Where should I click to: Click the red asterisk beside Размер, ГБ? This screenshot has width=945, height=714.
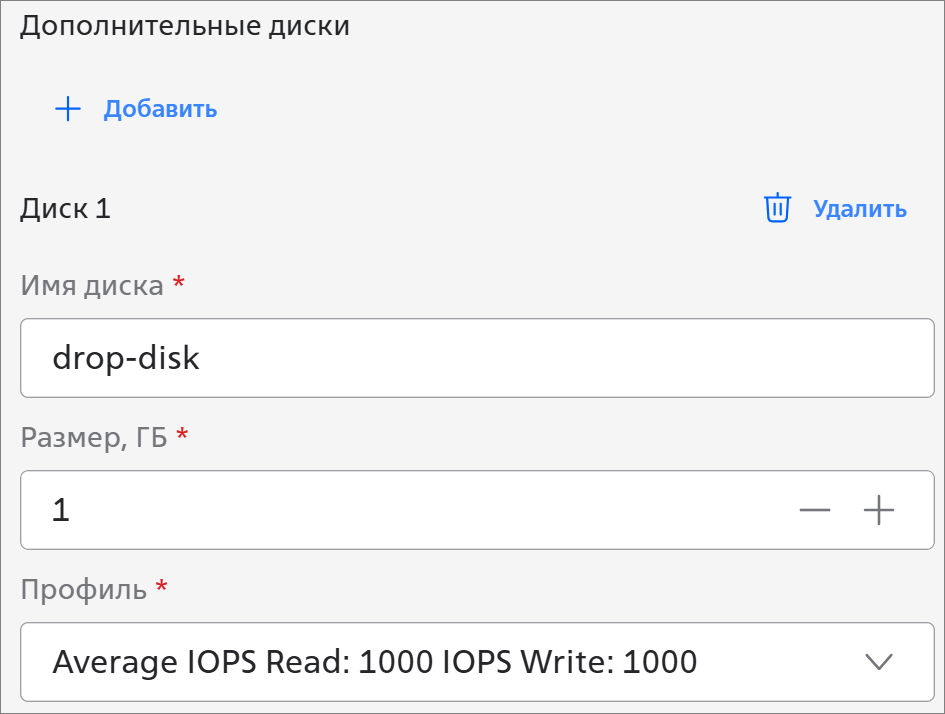(182, 436)
